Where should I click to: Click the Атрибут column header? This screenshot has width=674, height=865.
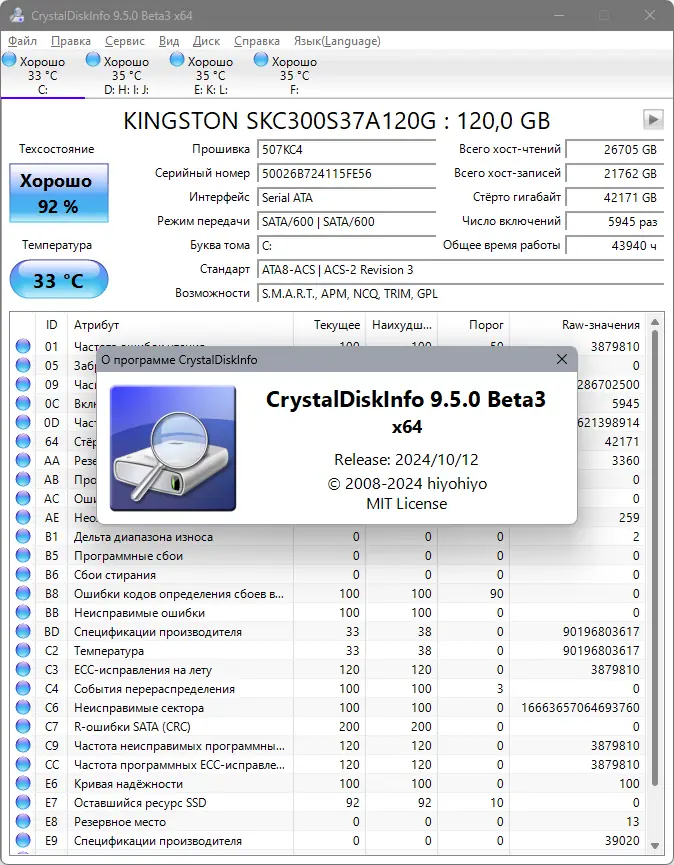pos(180,325)
